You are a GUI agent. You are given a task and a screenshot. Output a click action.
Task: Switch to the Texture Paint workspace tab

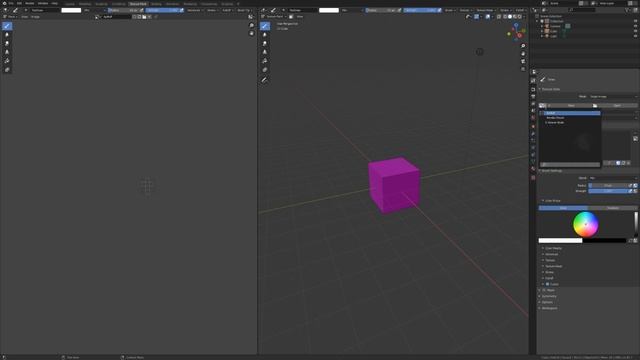tap(138, 4)
